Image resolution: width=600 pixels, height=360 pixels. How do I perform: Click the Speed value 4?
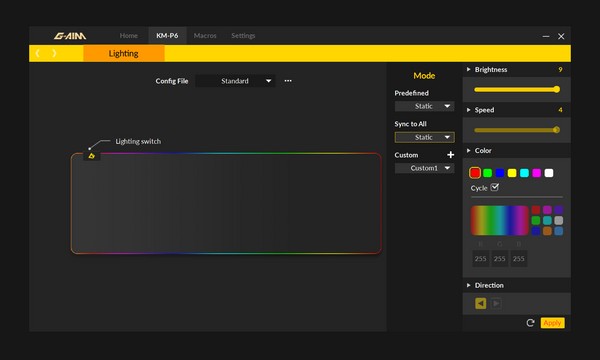tap(560, 110)
